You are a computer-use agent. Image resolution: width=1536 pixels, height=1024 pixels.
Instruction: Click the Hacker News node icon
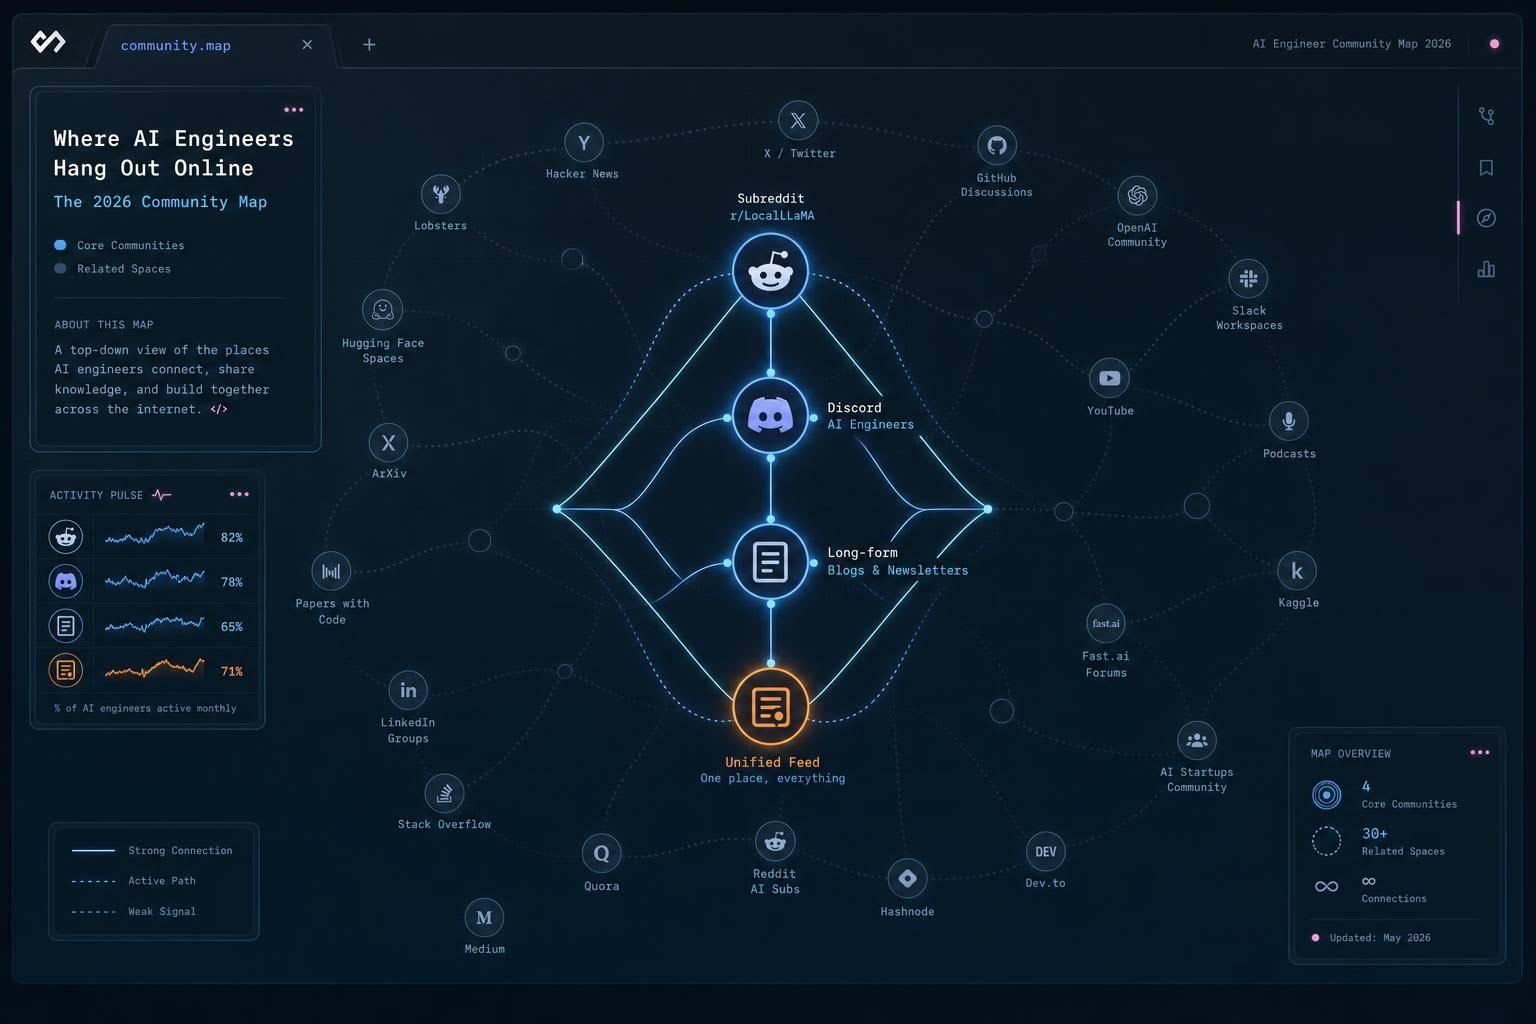coord(584,143)
